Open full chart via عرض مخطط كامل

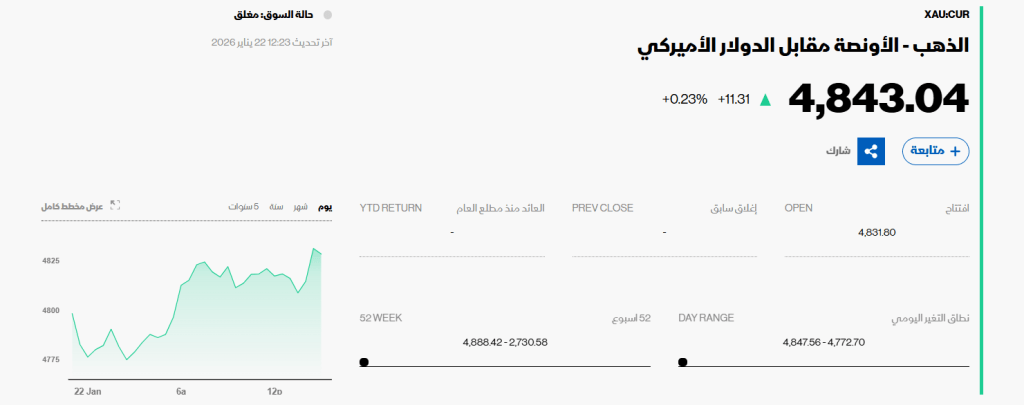[x=73, y=206]
